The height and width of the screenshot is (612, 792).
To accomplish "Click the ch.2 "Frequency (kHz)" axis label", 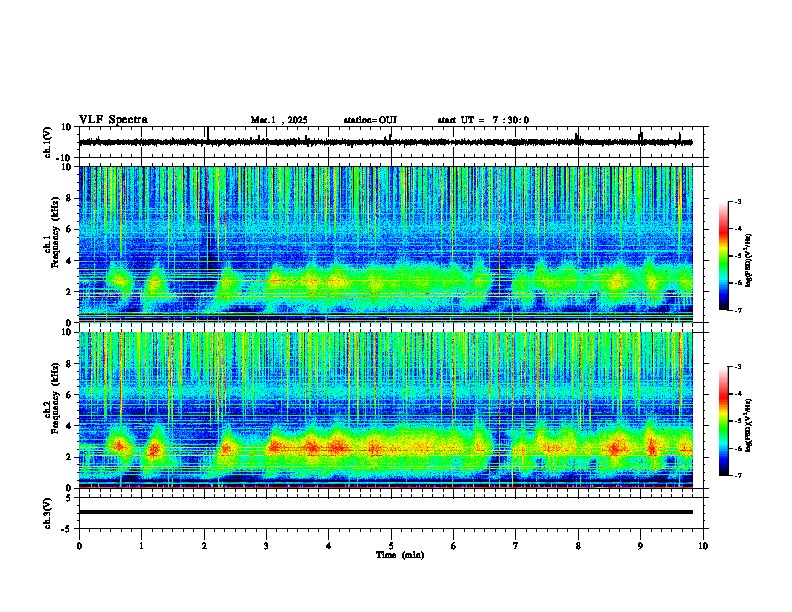I will point(55,398).
